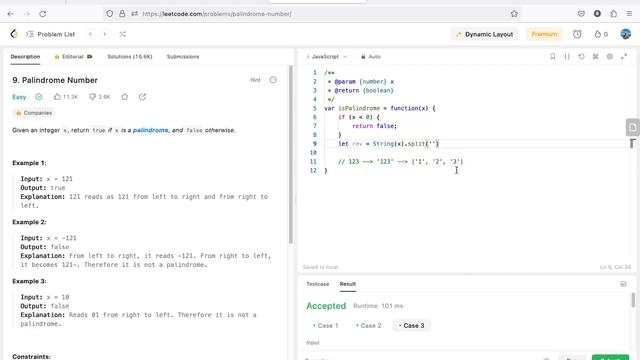Open the JavaScript language dropdown

click(x=327, y=57)
